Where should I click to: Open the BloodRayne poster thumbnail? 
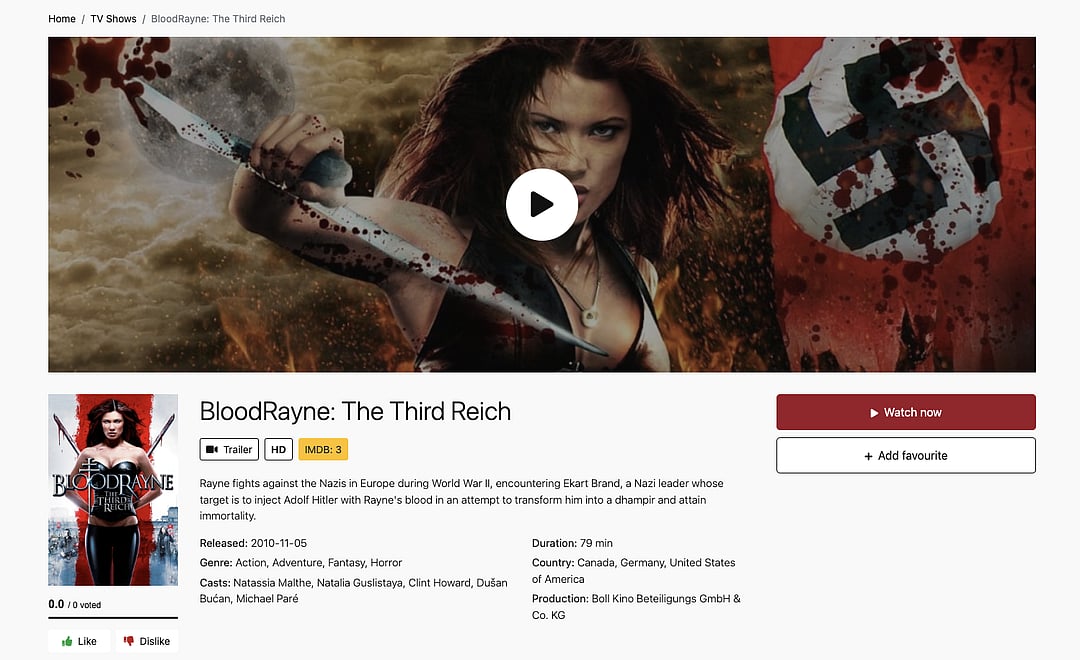point(113,490)
